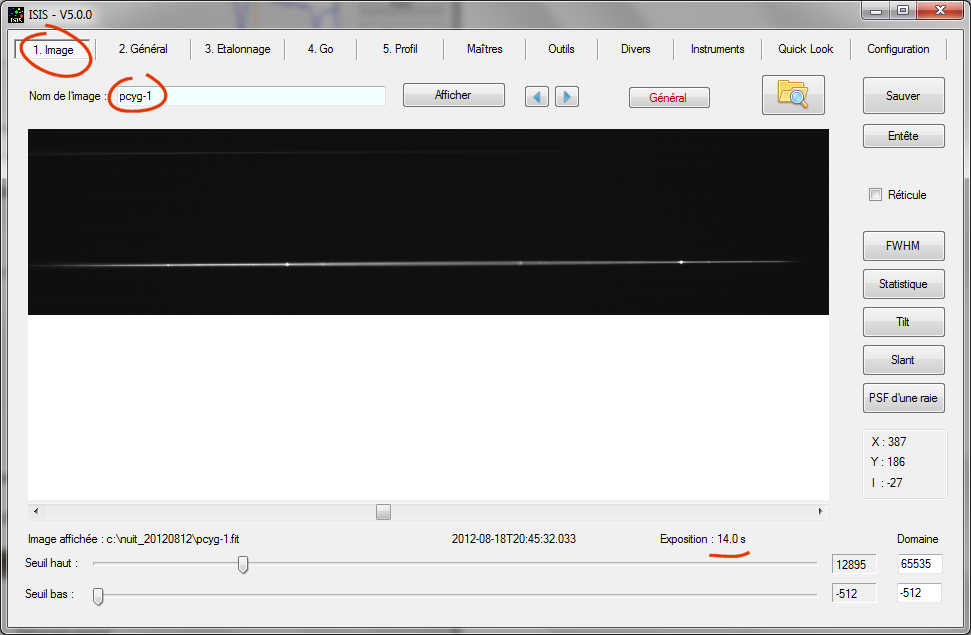Open the Instruments tab
971x635 pixels.
coord(718,49)
